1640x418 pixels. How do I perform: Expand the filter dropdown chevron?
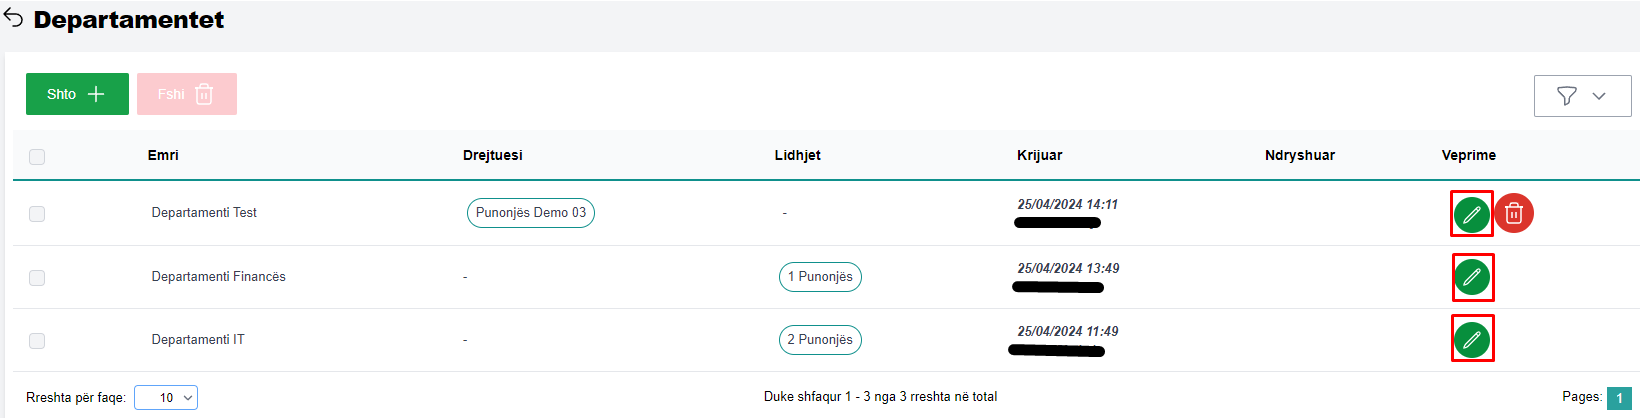[1599, 96]
